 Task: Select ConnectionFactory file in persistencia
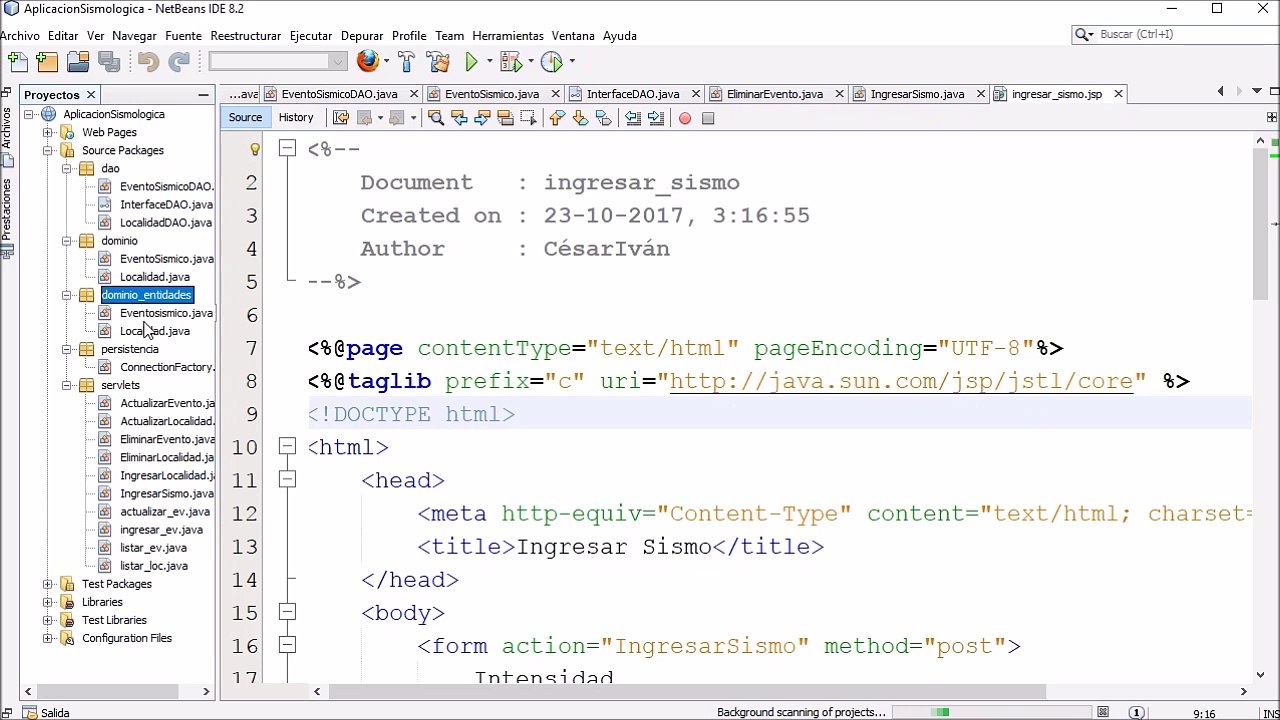(x=166, y=367)
